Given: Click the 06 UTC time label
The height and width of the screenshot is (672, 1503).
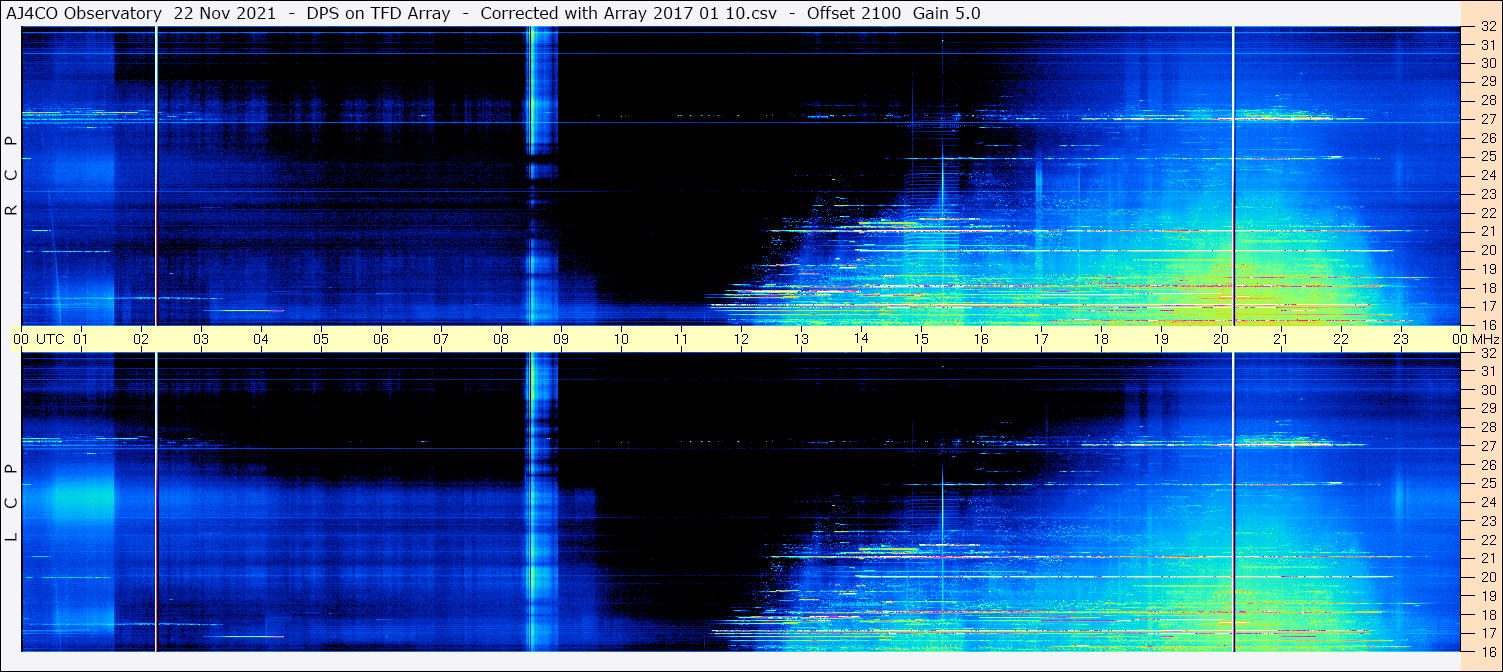Looking at the screenshot, I should 381,339.
